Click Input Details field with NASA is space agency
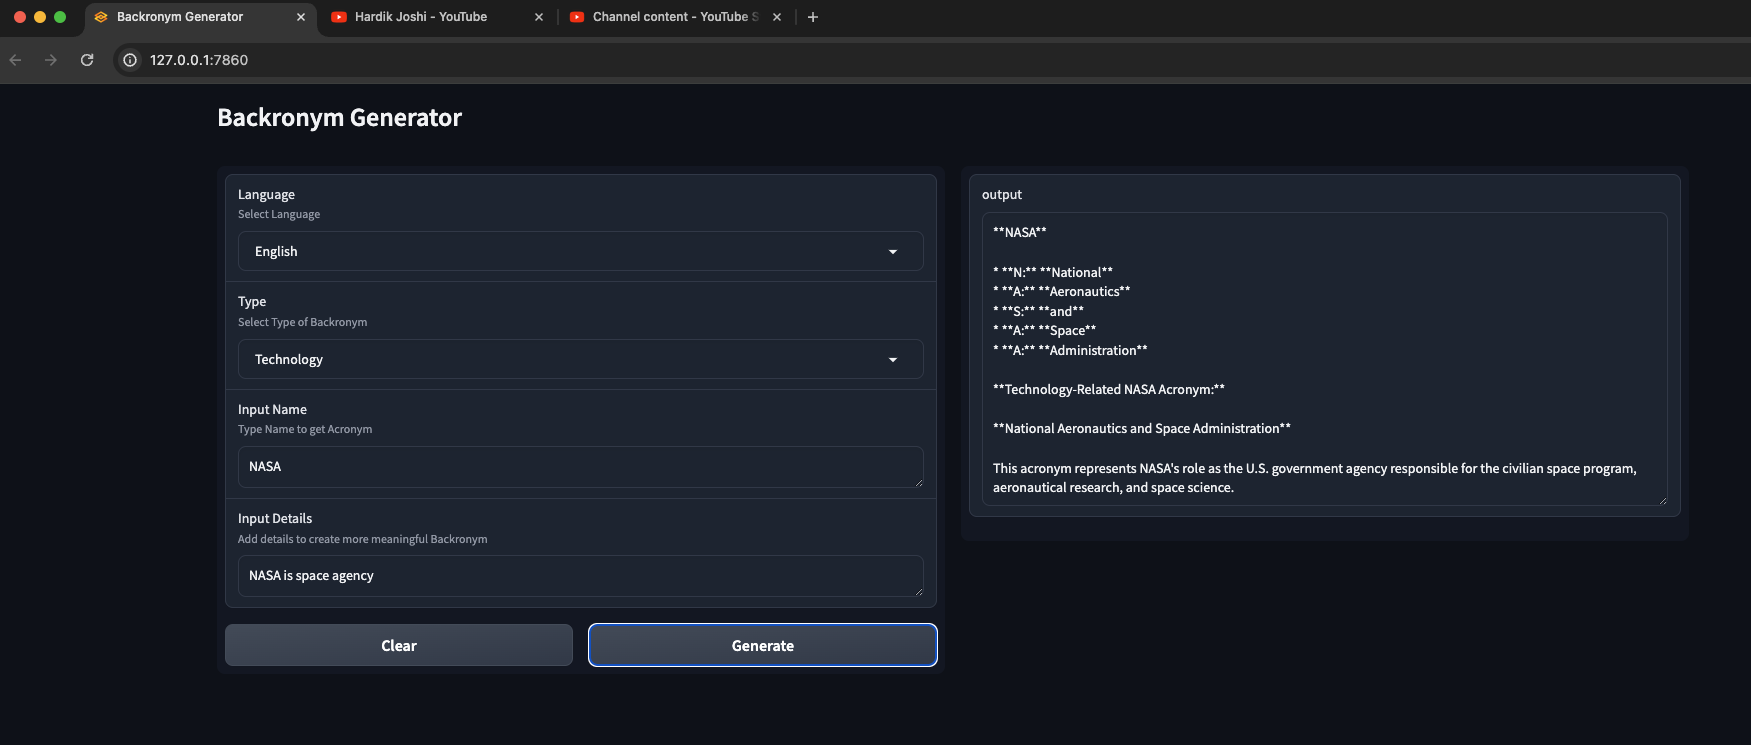This screenshot has height=745, width=1751. (x=580, y=576)
